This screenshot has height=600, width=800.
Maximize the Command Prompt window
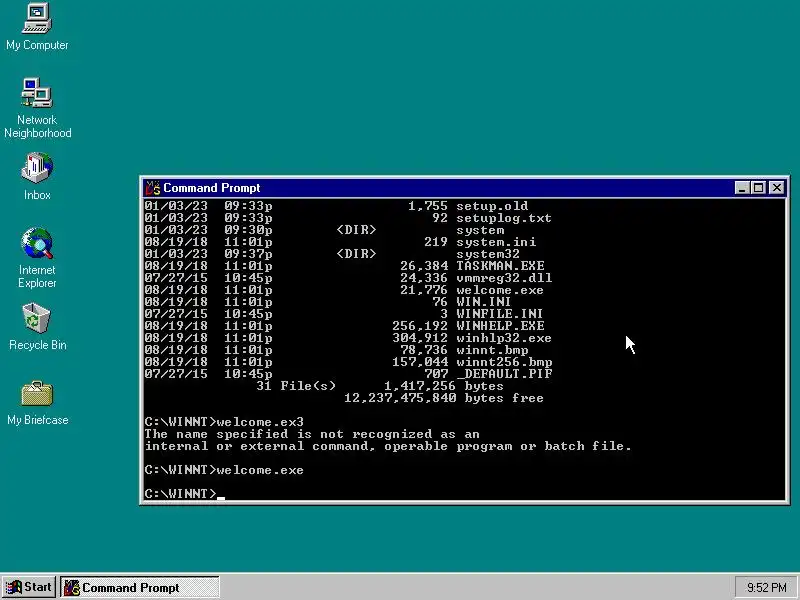759,188
